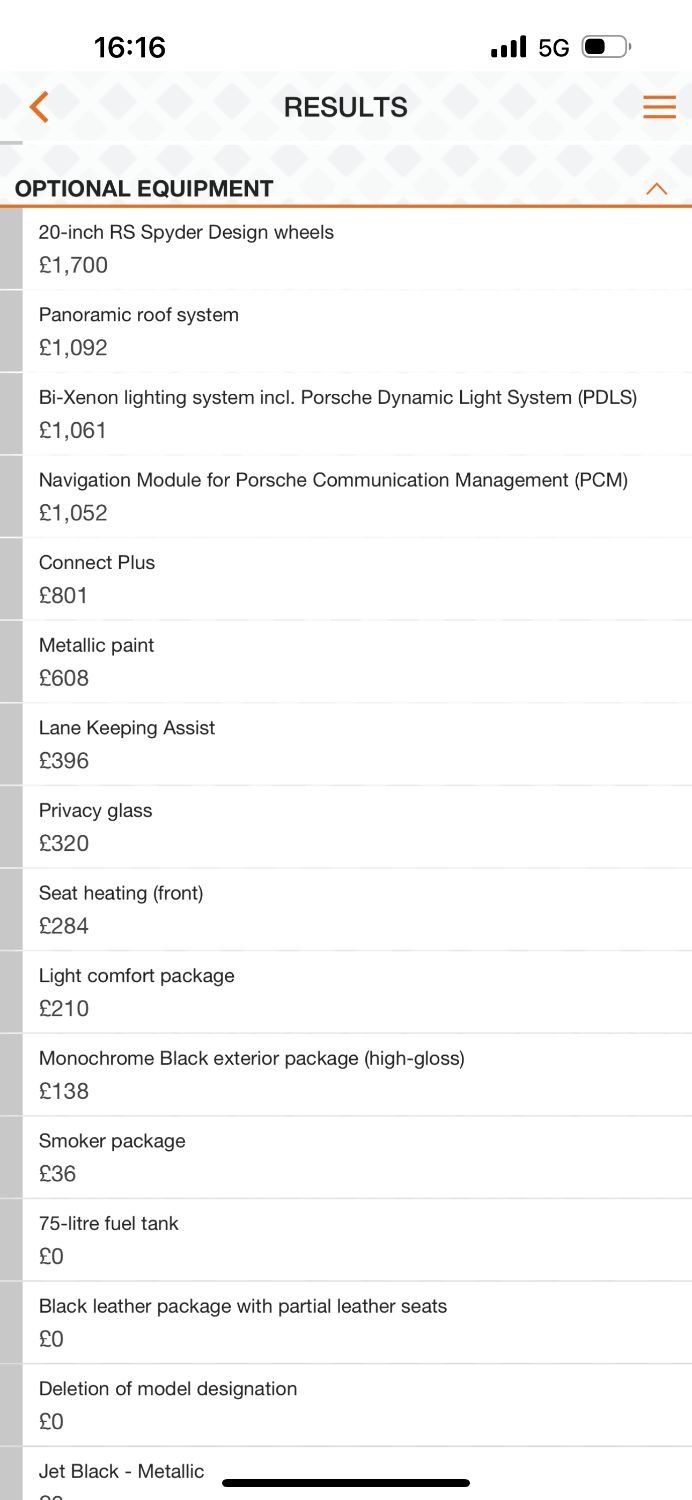The image size is (692, 1500).
Task: Select the 20-inch RS Spyder Design wheels row
Action: [x=186, y=248]
